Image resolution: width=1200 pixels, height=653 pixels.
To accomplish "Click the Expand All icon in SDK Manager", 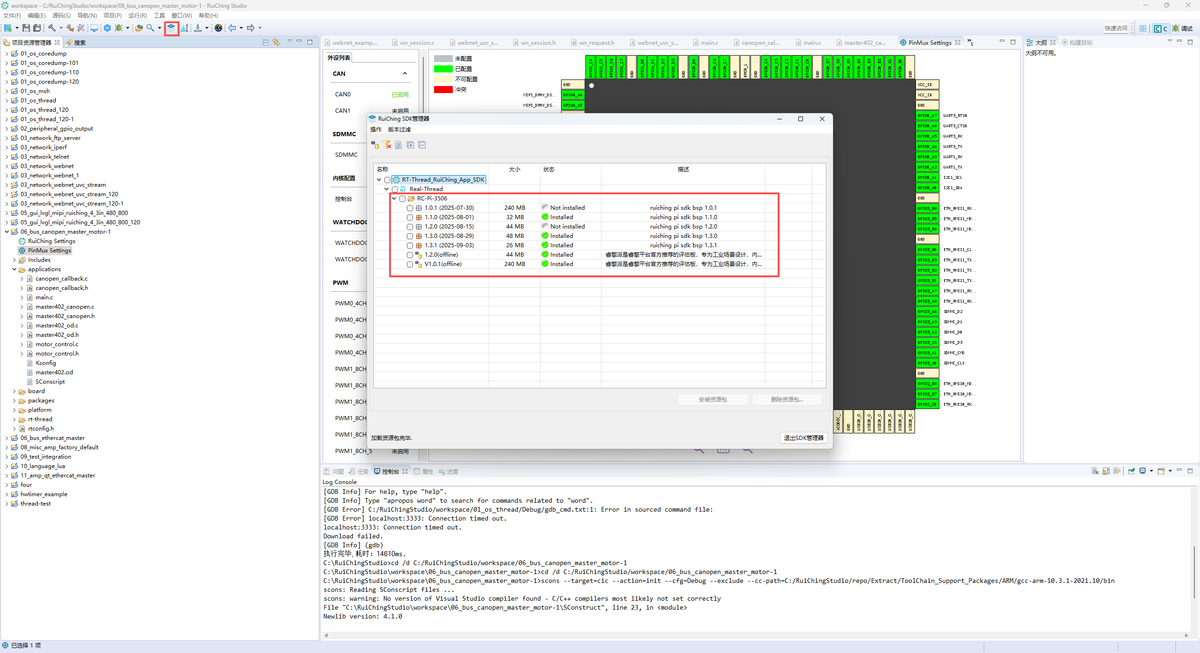I will click(410, 145).
